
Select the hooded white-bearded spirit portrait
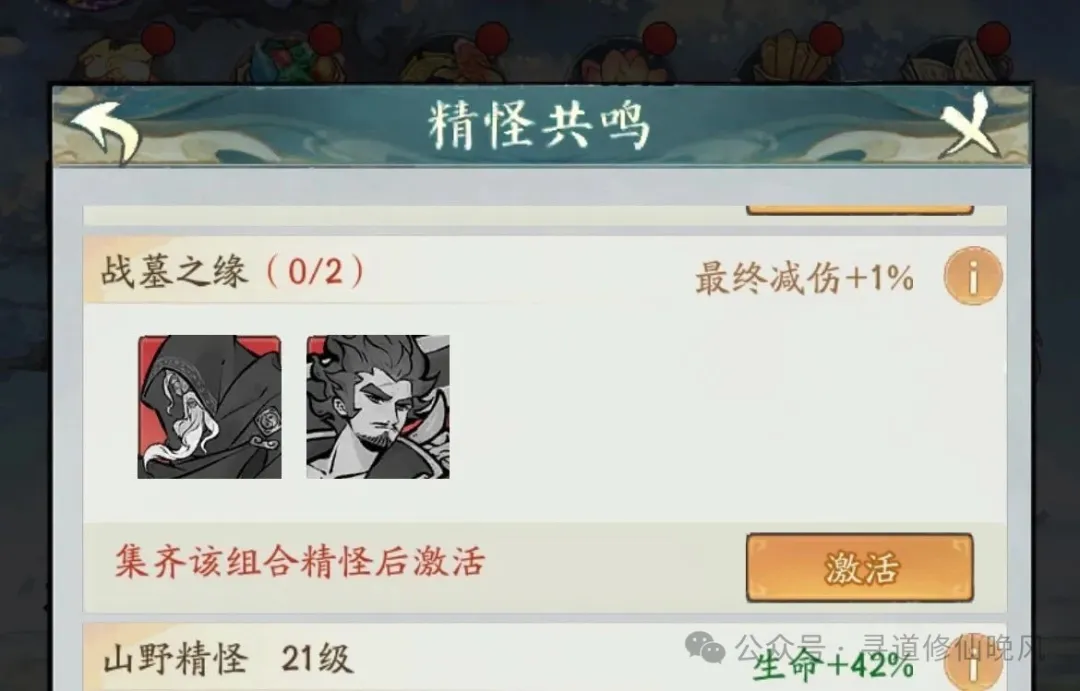pos(209,406)
